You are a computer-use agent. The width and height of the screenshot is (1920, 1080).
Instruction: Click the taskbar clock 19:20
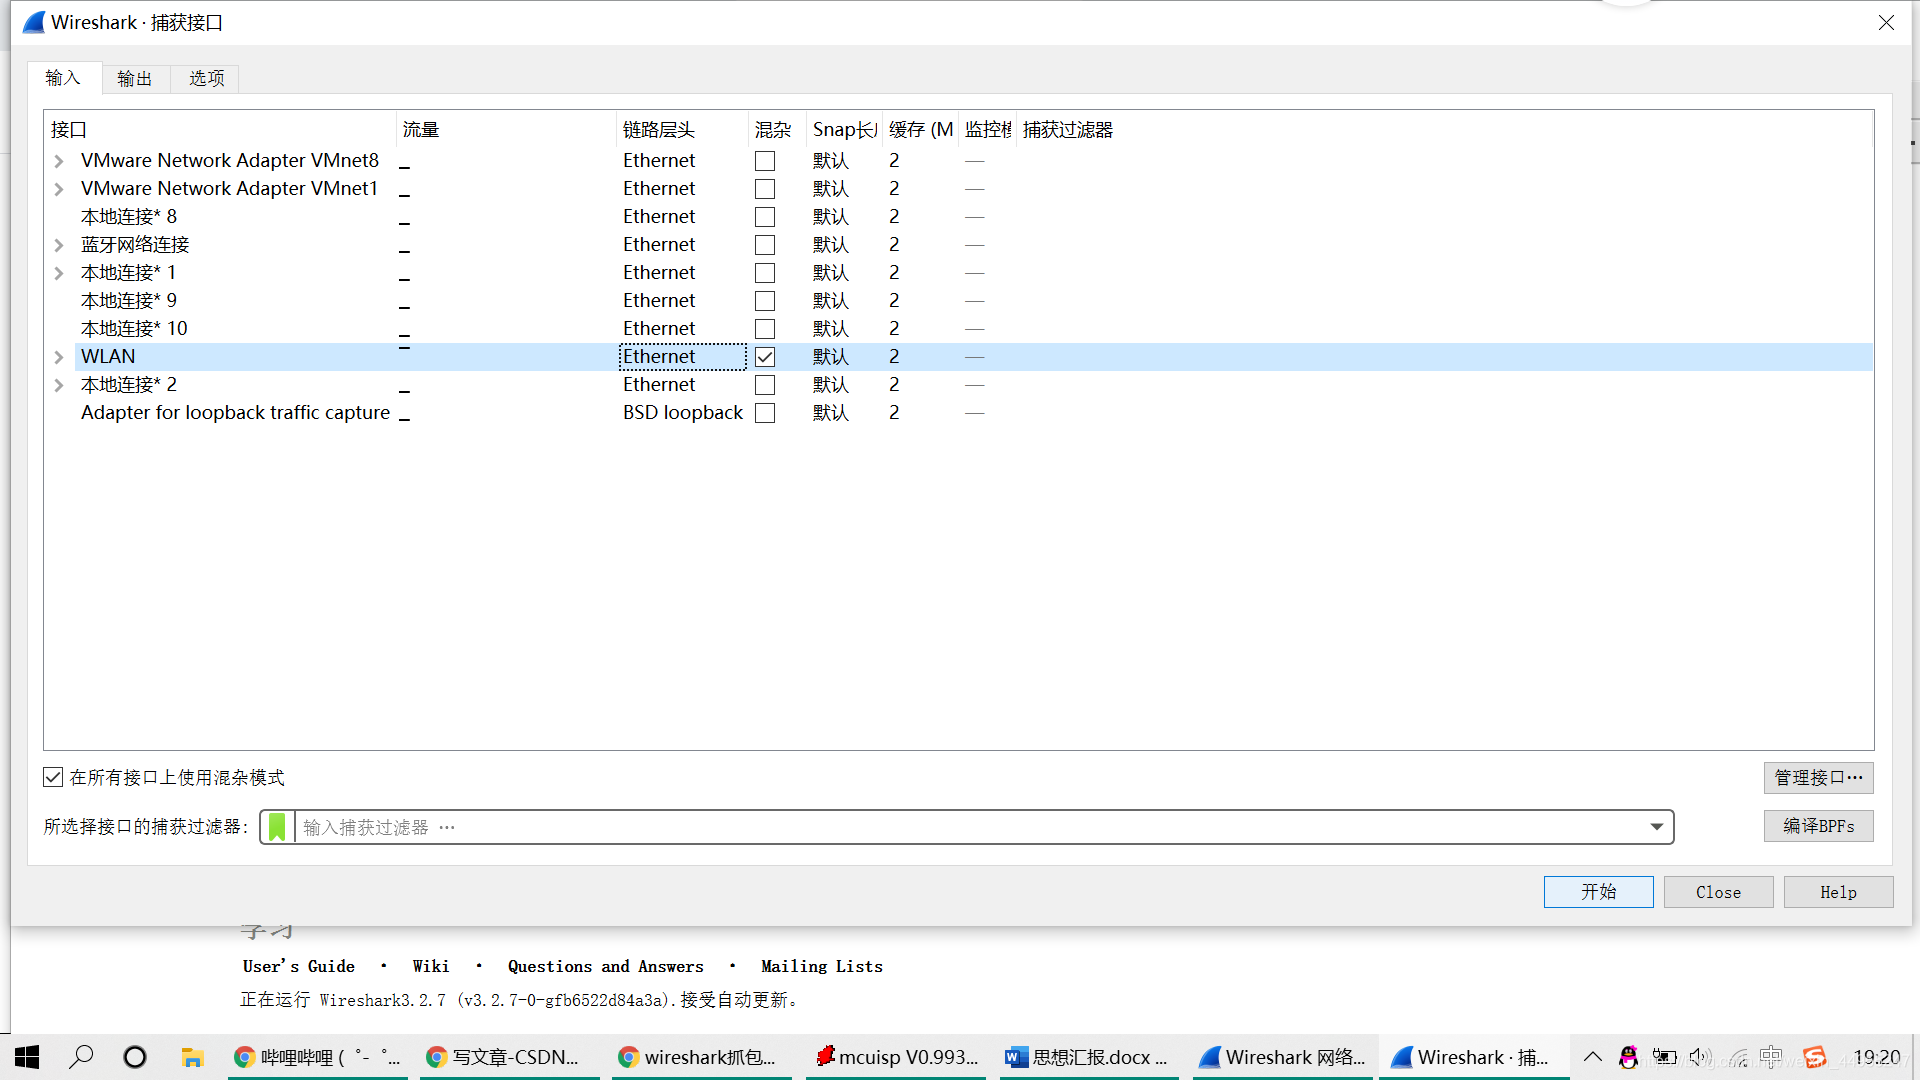pos(1876,1057)
